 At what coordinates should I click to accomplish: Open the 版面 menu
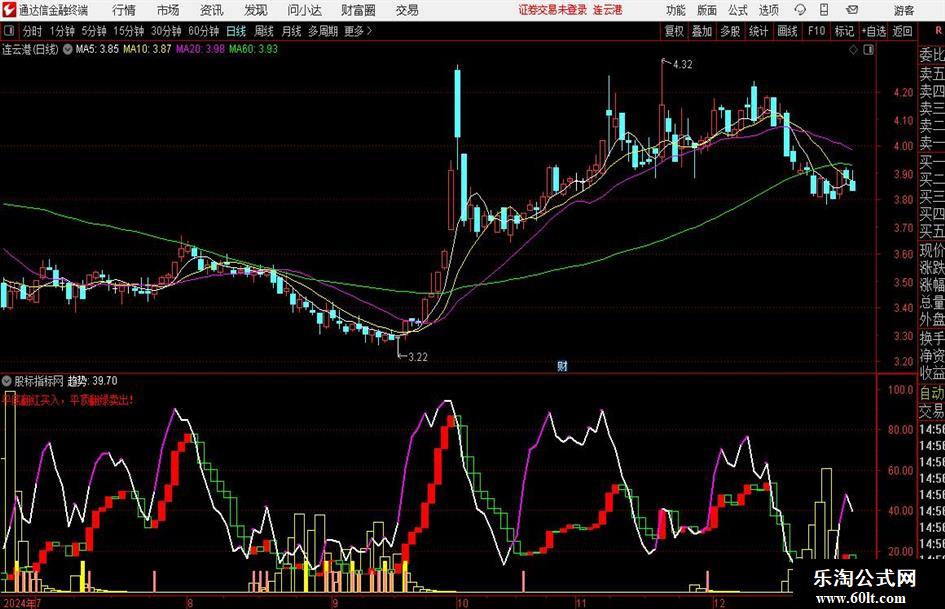[706, 10]
